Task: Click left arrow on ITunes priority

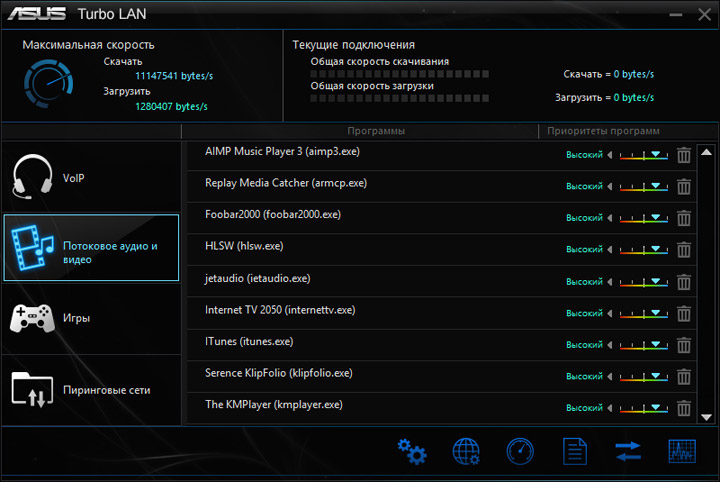Action: click(610, 345)
